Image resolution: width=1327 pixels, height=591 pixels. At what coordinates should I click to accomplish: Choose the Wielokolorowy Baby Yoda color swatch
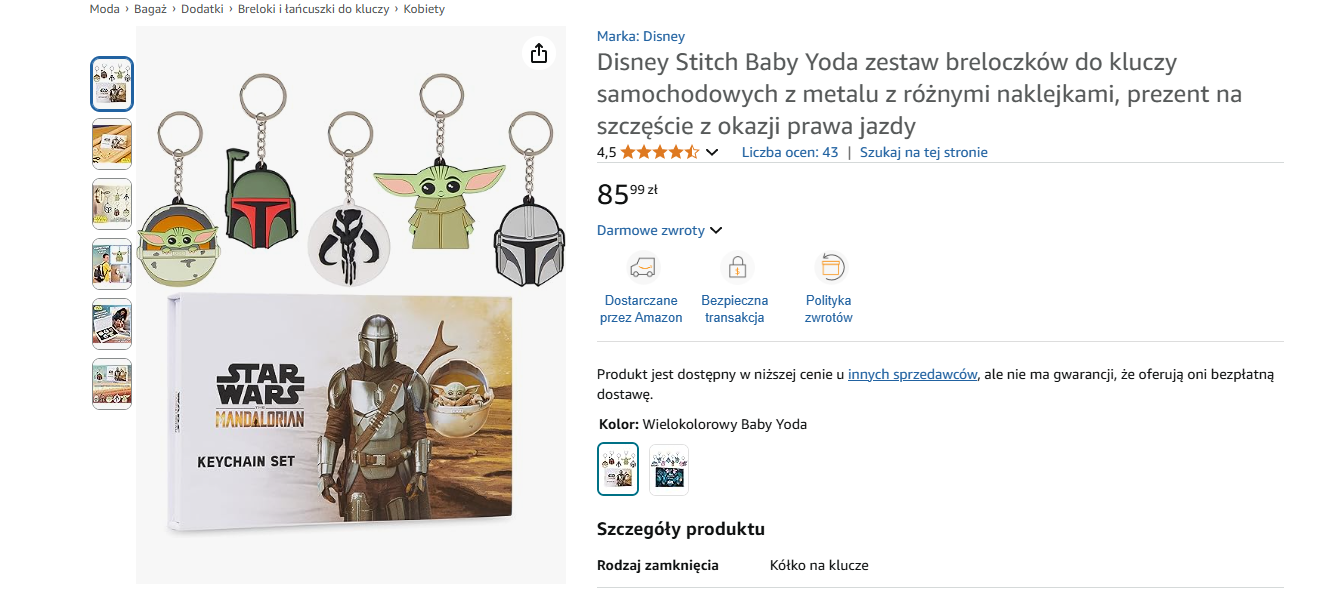click(618, 469)
